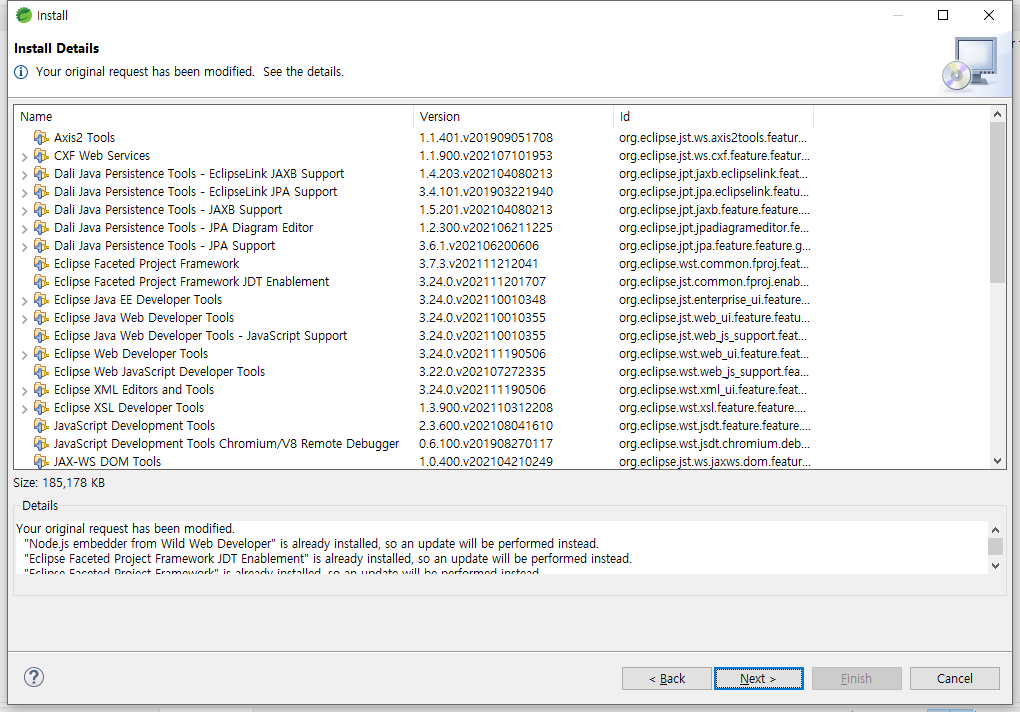The height and width of the screenshot is (712, 1020).
Task: Click the Node.js embedder line in Details
Action: (311, 544)
